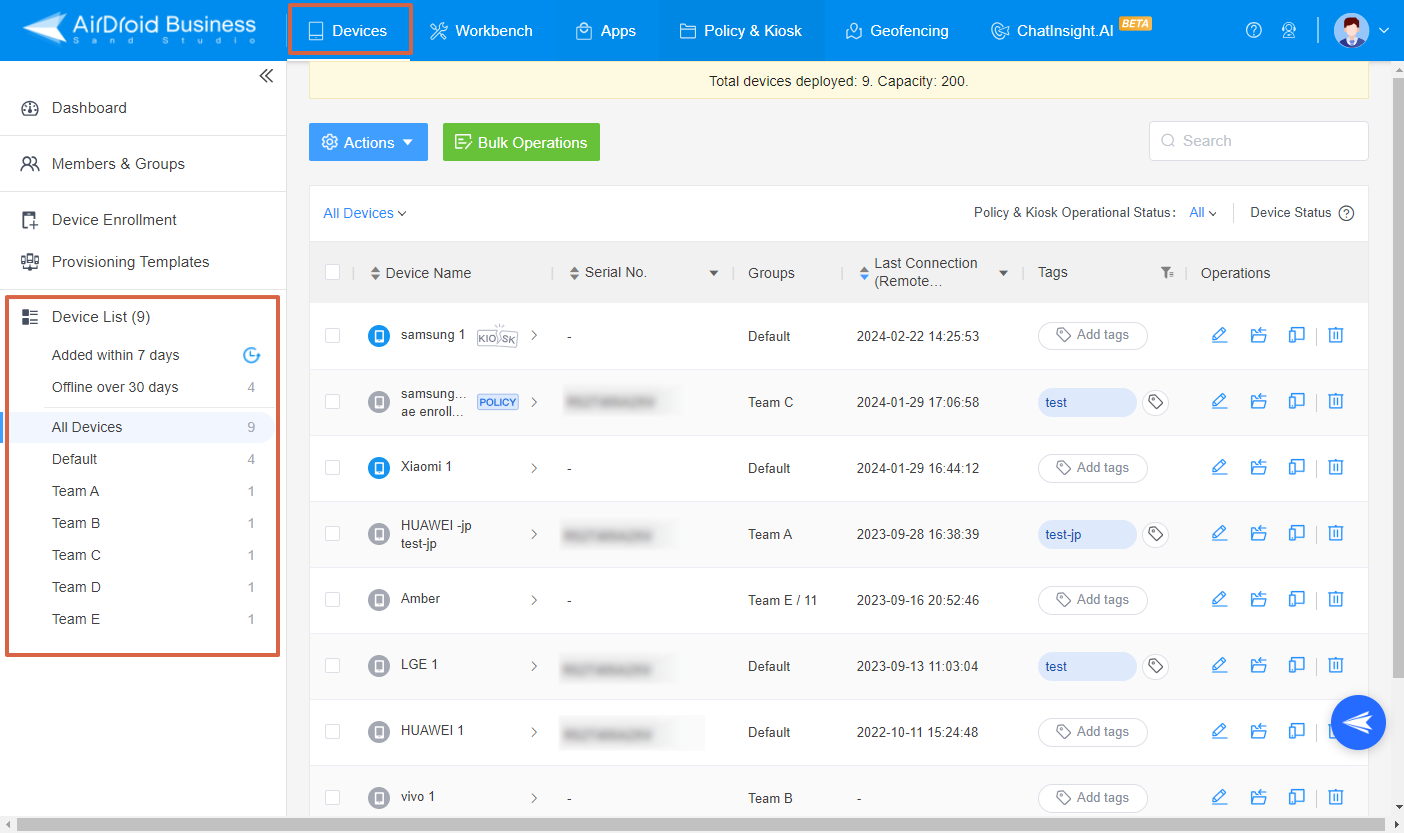Expand samsung 1 device details chevron
This screenshot has height=833, width=1404.
click(x=534, y=336)
